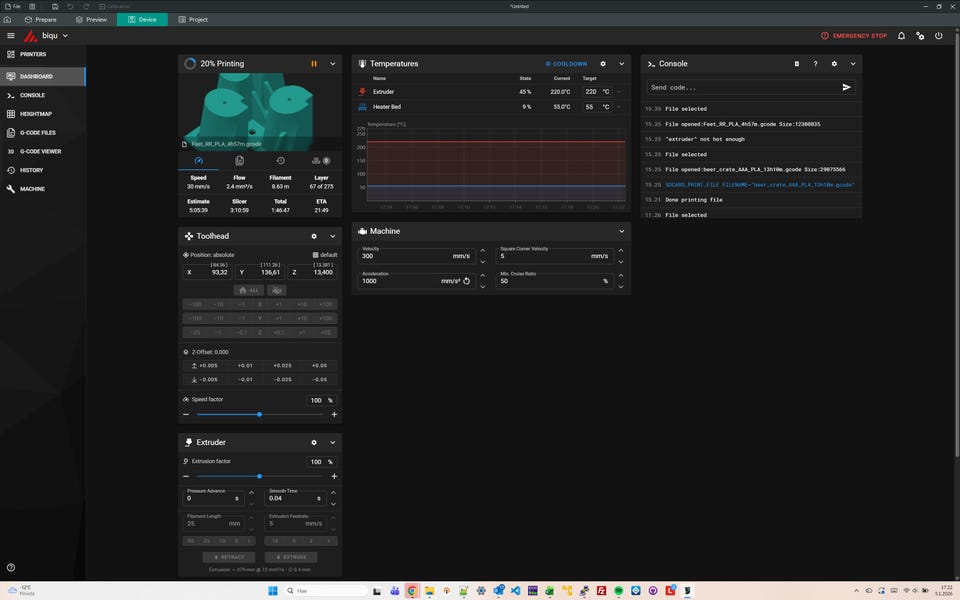960x600 pixels.
Task: Click the Cooldown button
Action: coord(567,64)
